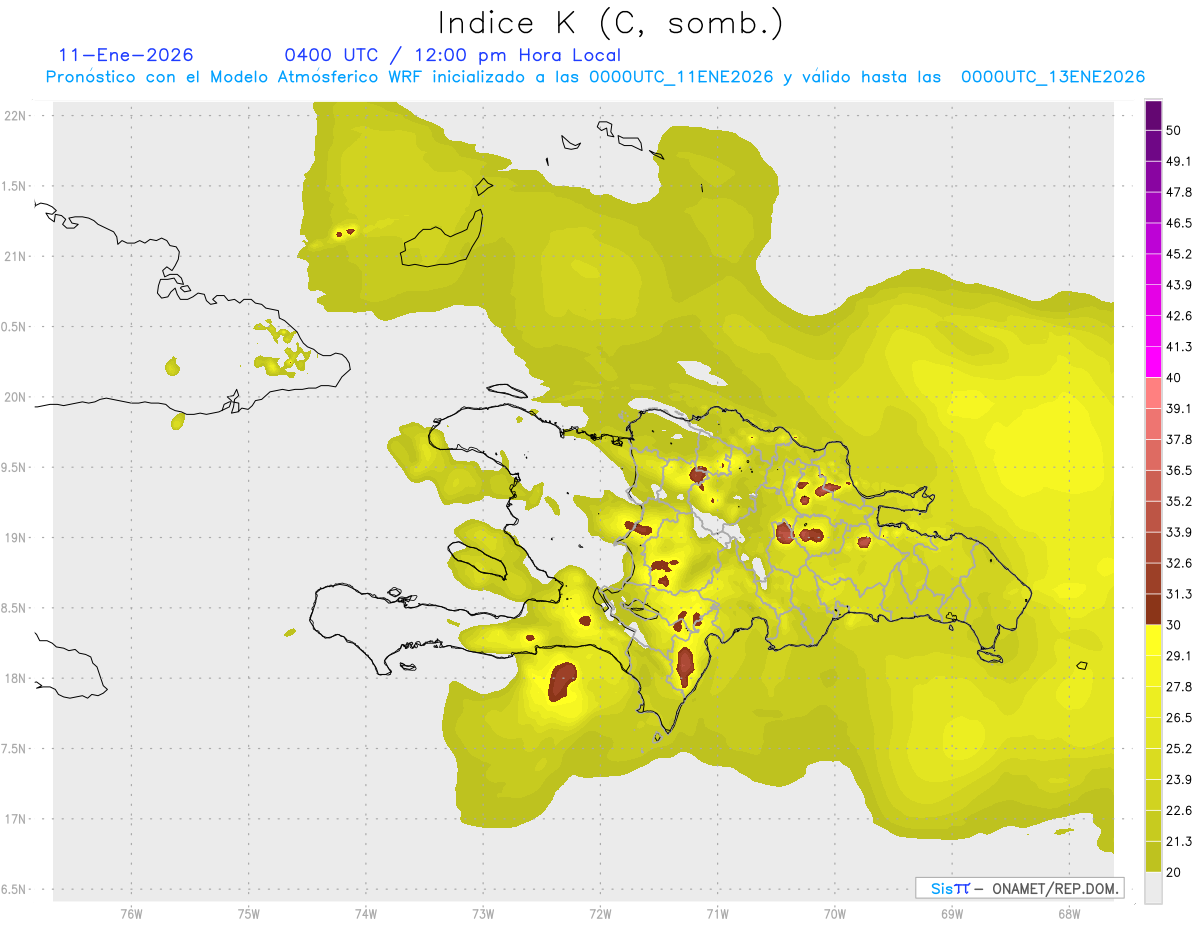The image size is (1200, 927).
Task: Pick the legend swatch between 45.2 and 46.5
Action: pyautogui.click(x=1154, y=238)
